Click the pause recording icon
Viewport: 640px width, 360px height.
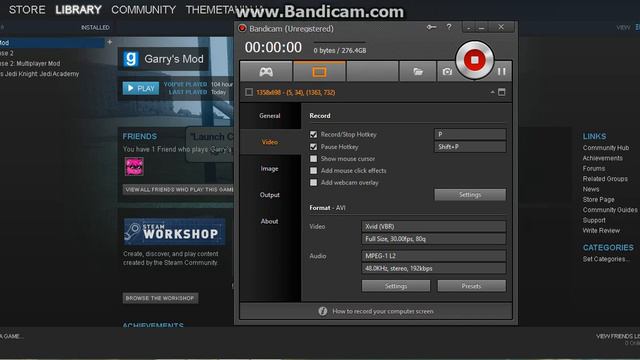(502, 71)
